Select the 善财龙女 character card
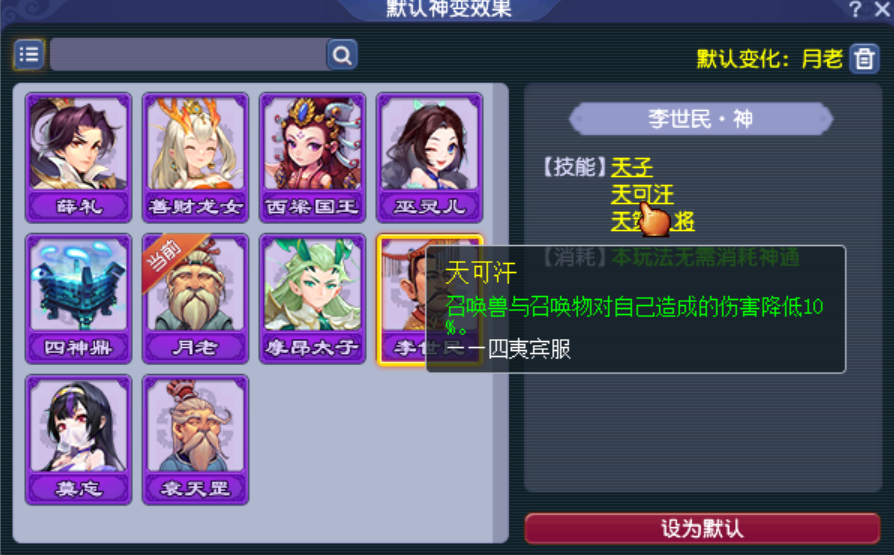 tap(196, 157)
